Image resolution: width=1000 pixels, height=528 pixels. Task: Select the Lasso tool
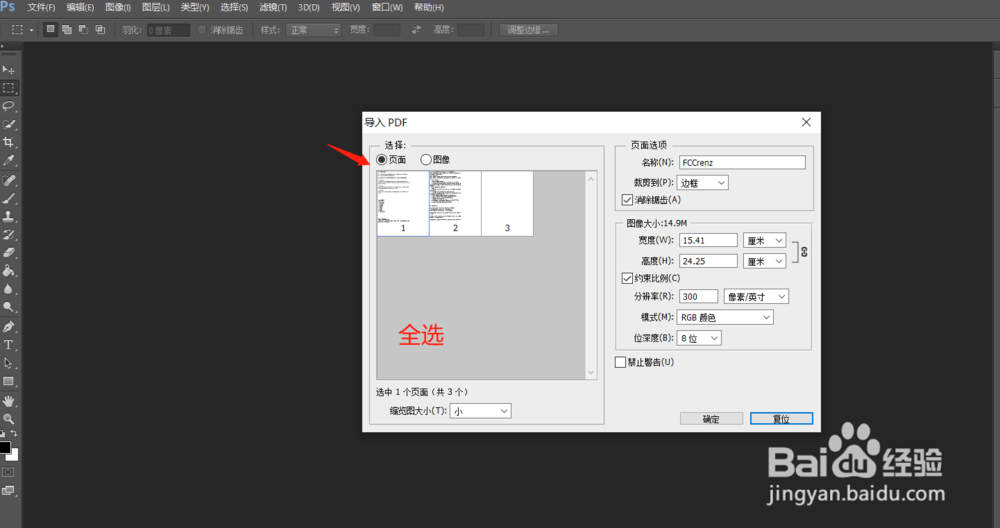coord(8,106)
